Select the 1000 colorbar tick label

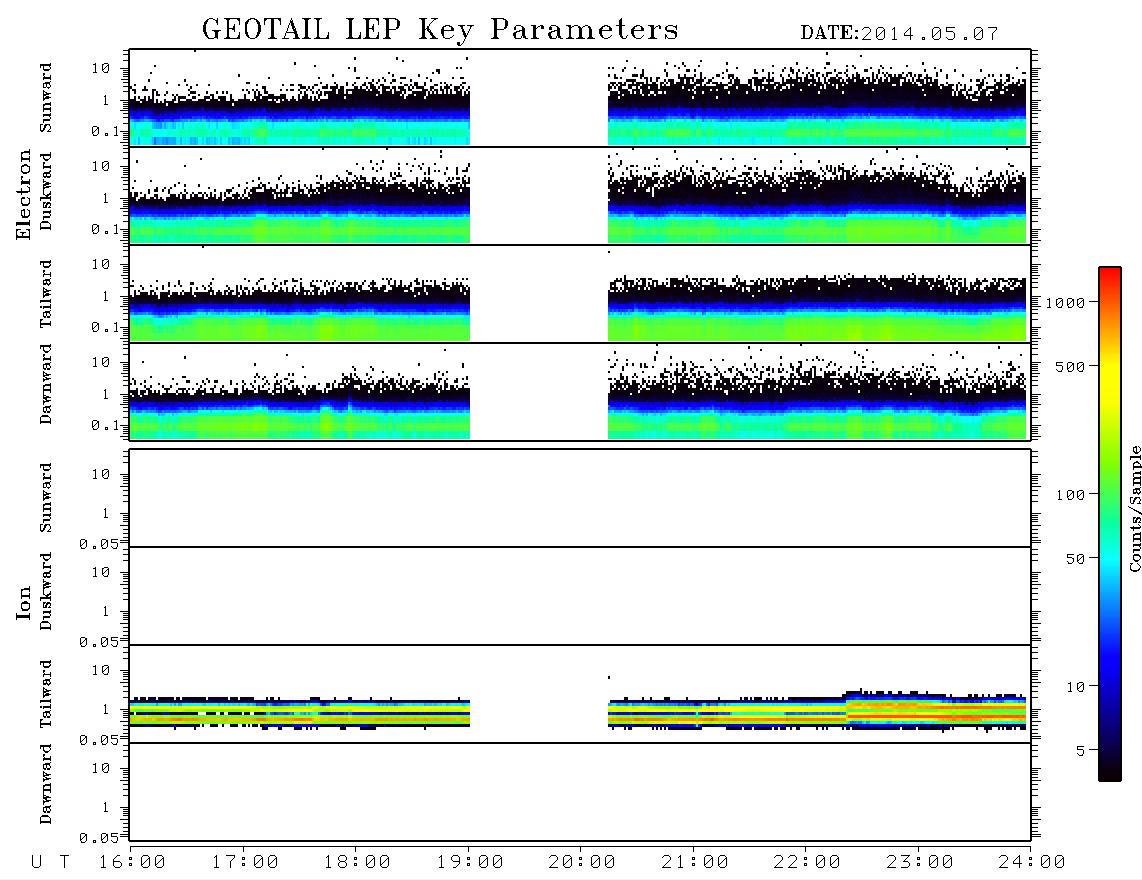click(x=1066, y=303)
